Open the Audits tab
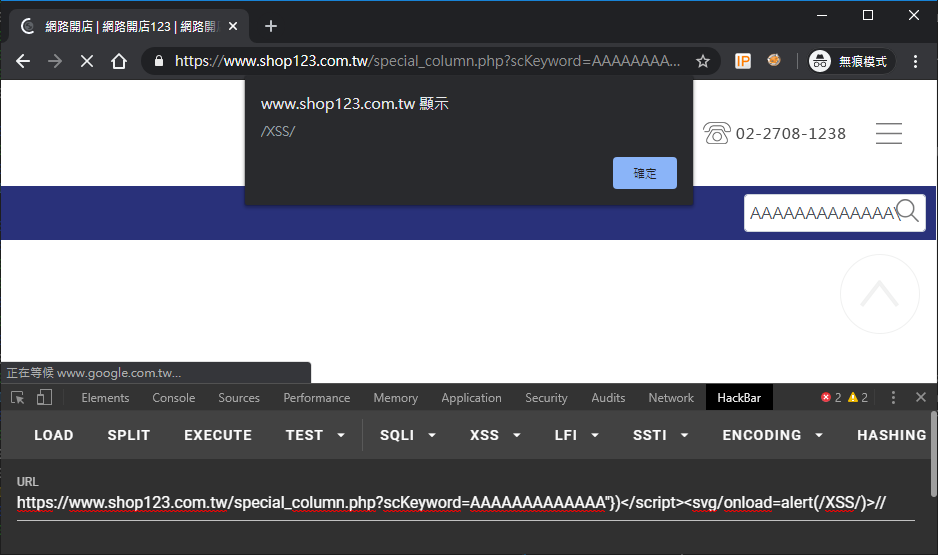Image resolution: width=938 pixels, height=555 pixels. pos(608,398)
